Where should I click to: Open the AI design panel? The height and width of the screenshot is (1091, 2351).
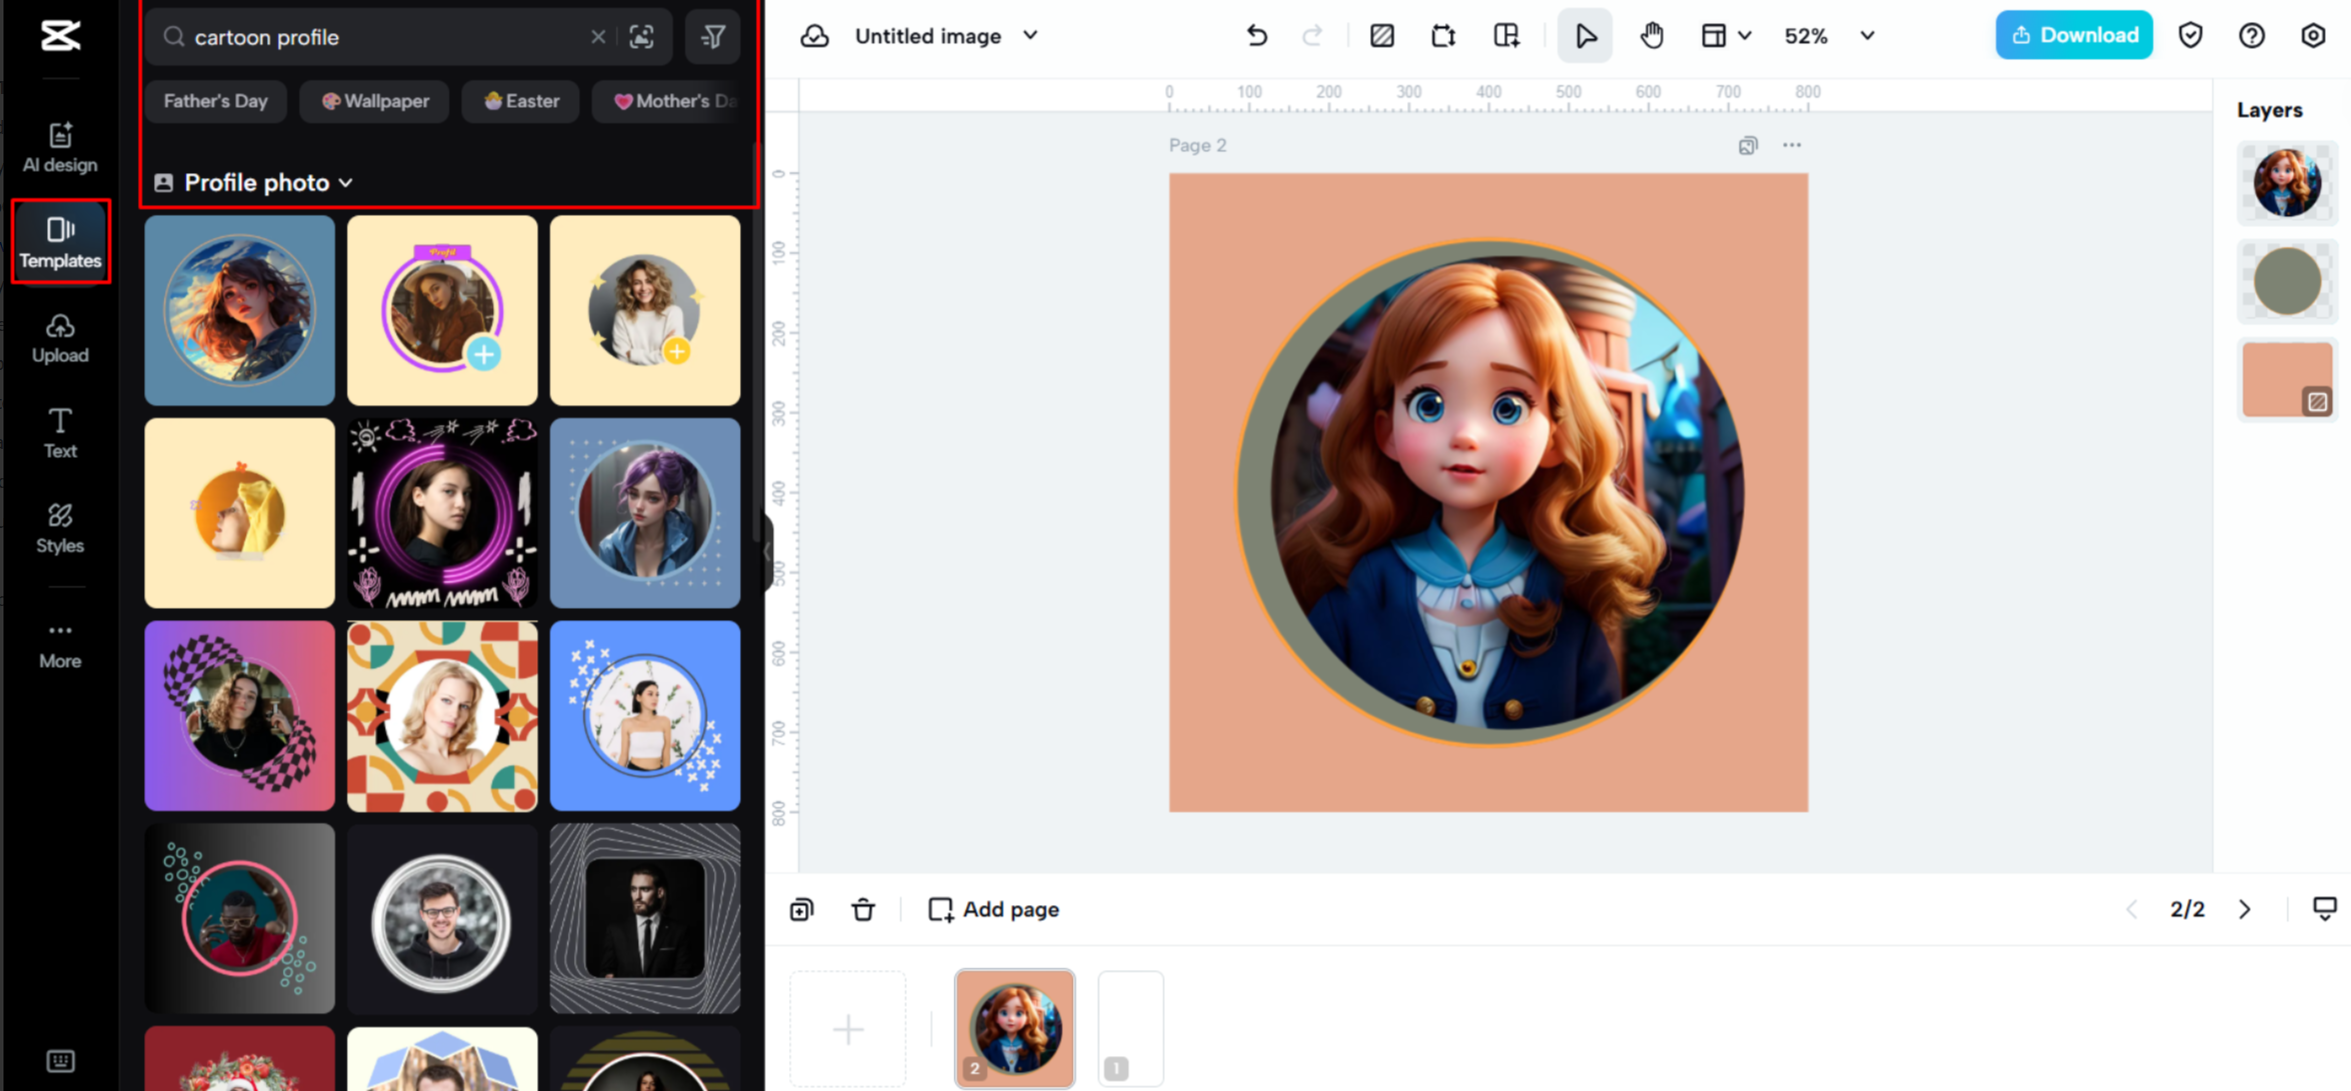(60, 147)
